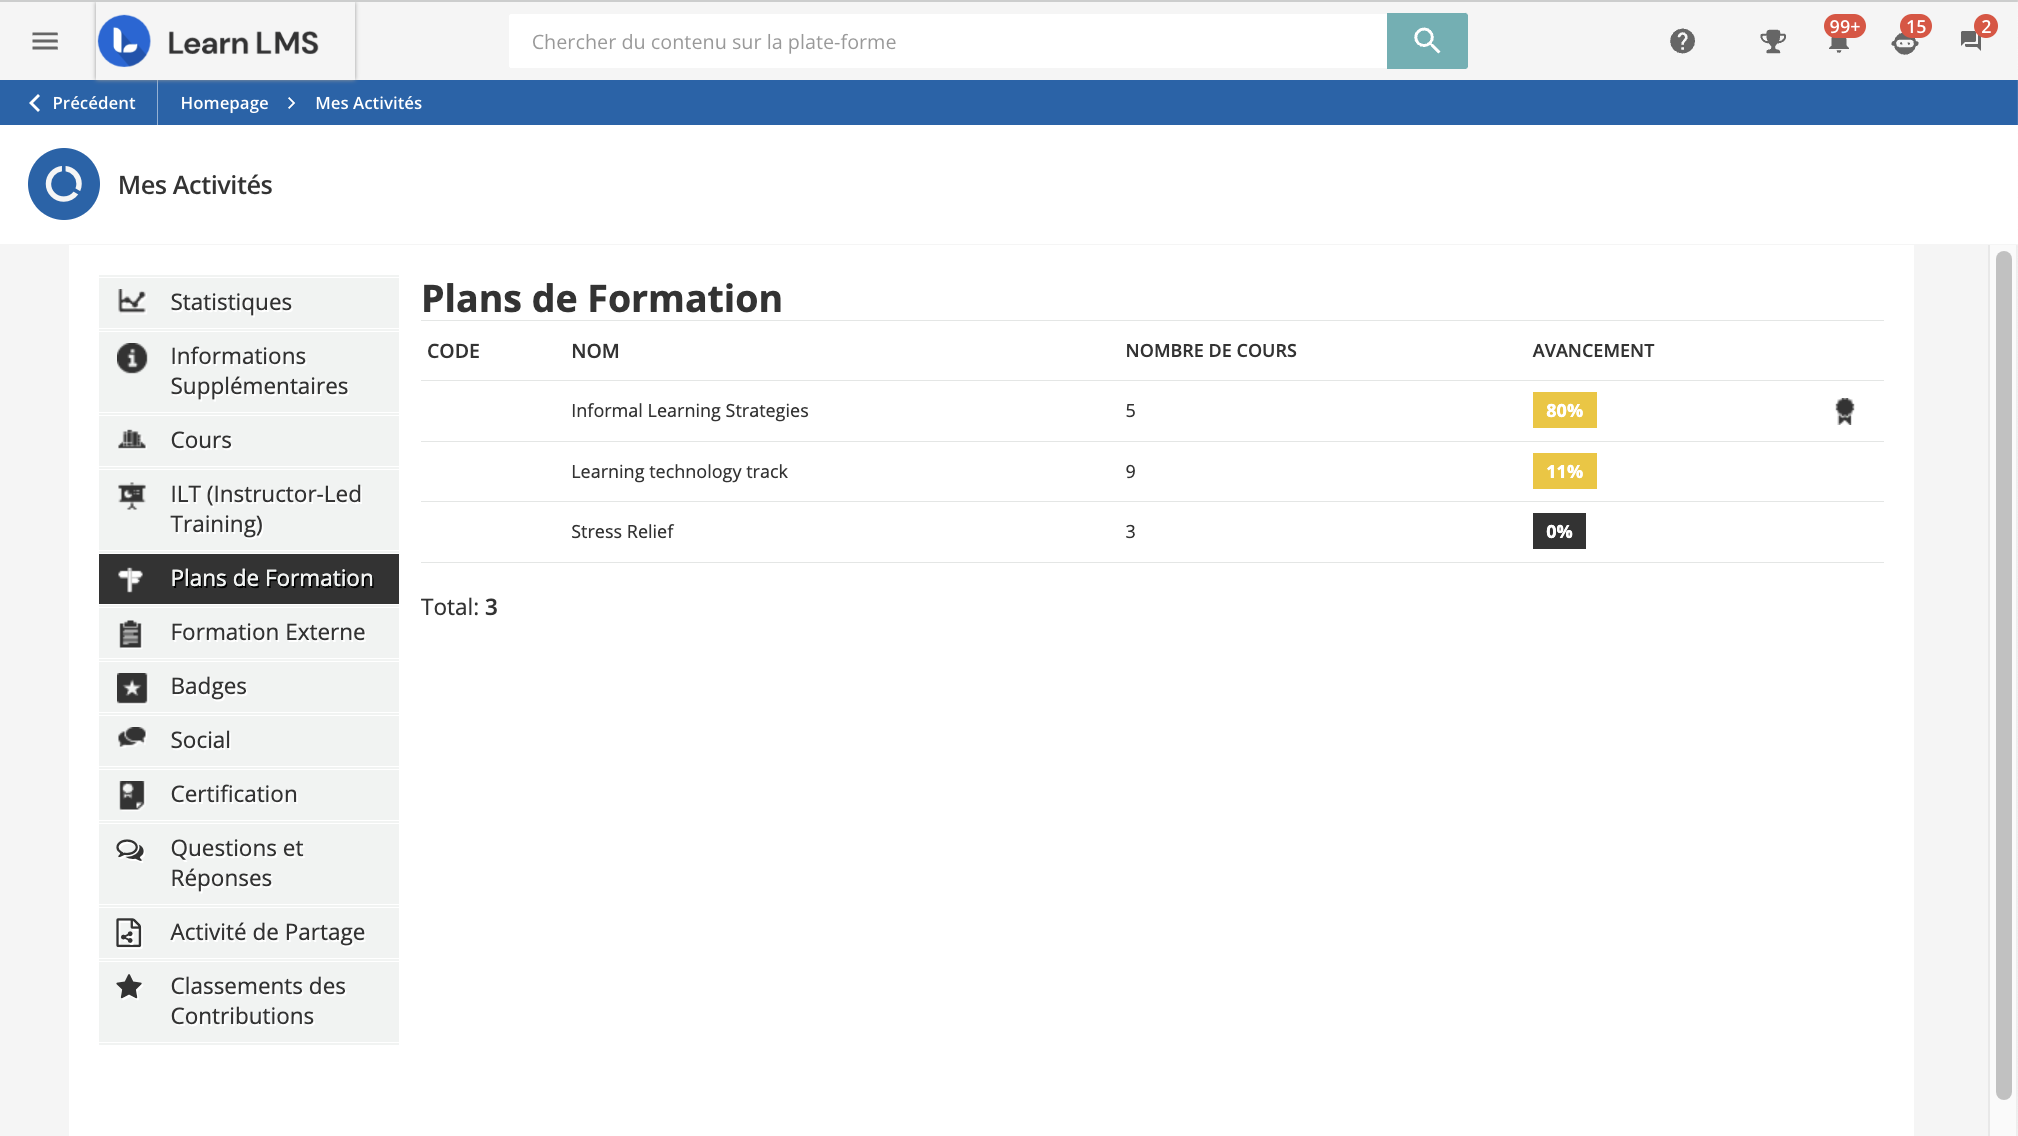Open the Stress Relief plan
Screen dimensions: 2018x1136
622,532
